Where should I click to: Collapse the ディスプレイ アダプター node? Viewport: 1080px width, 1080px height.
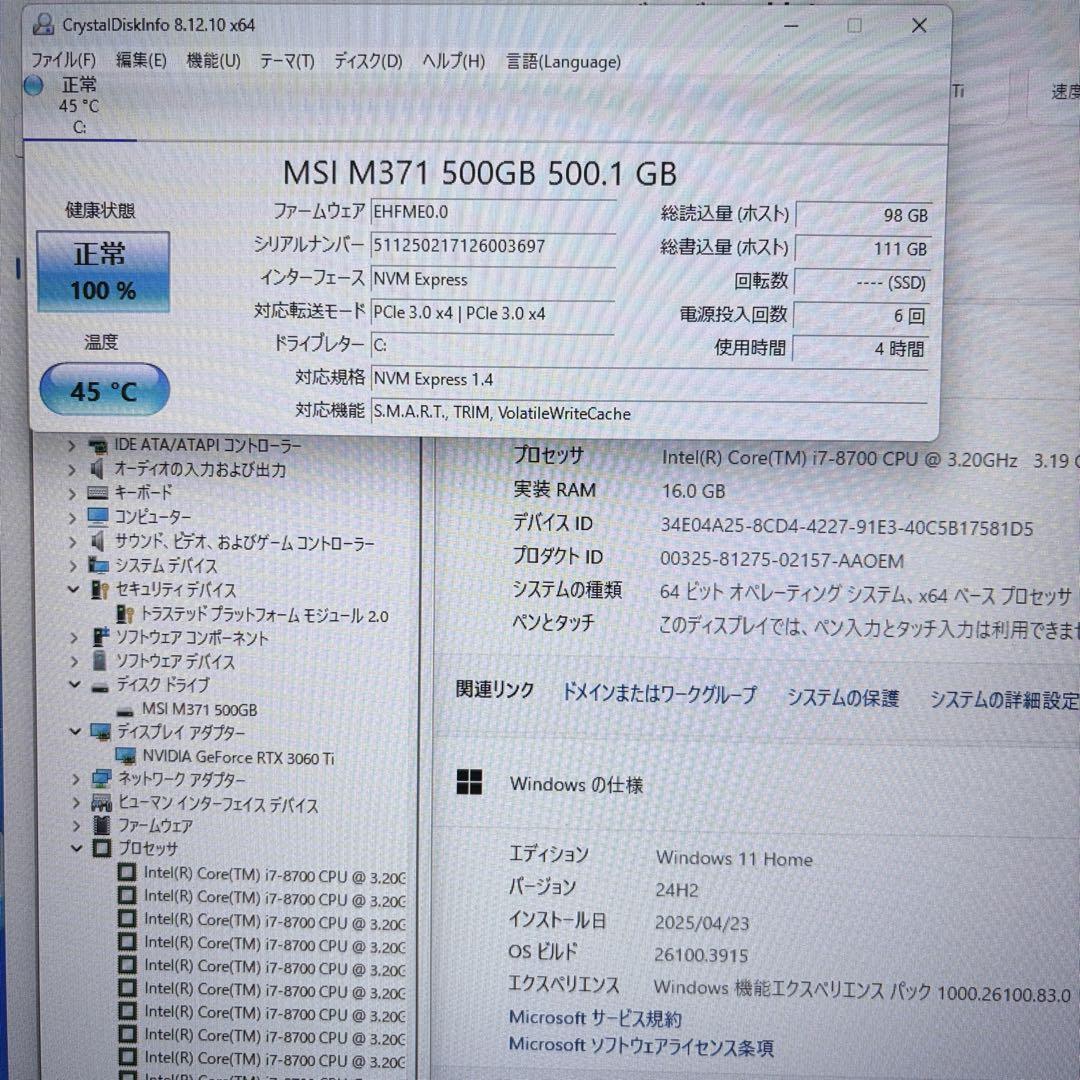(75, 731)
